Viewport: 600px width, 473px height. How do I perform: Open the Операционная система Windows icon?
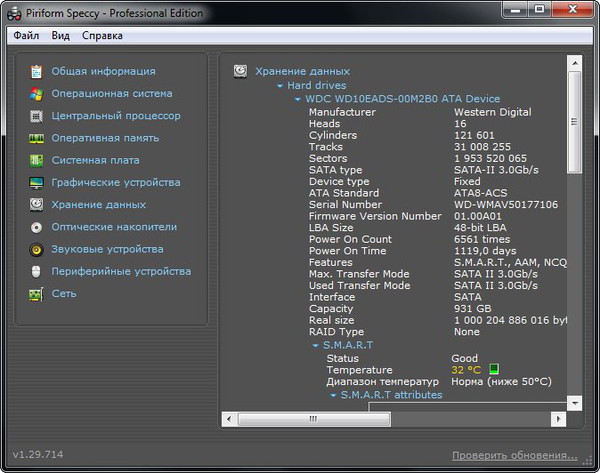[x=36, y=93]
